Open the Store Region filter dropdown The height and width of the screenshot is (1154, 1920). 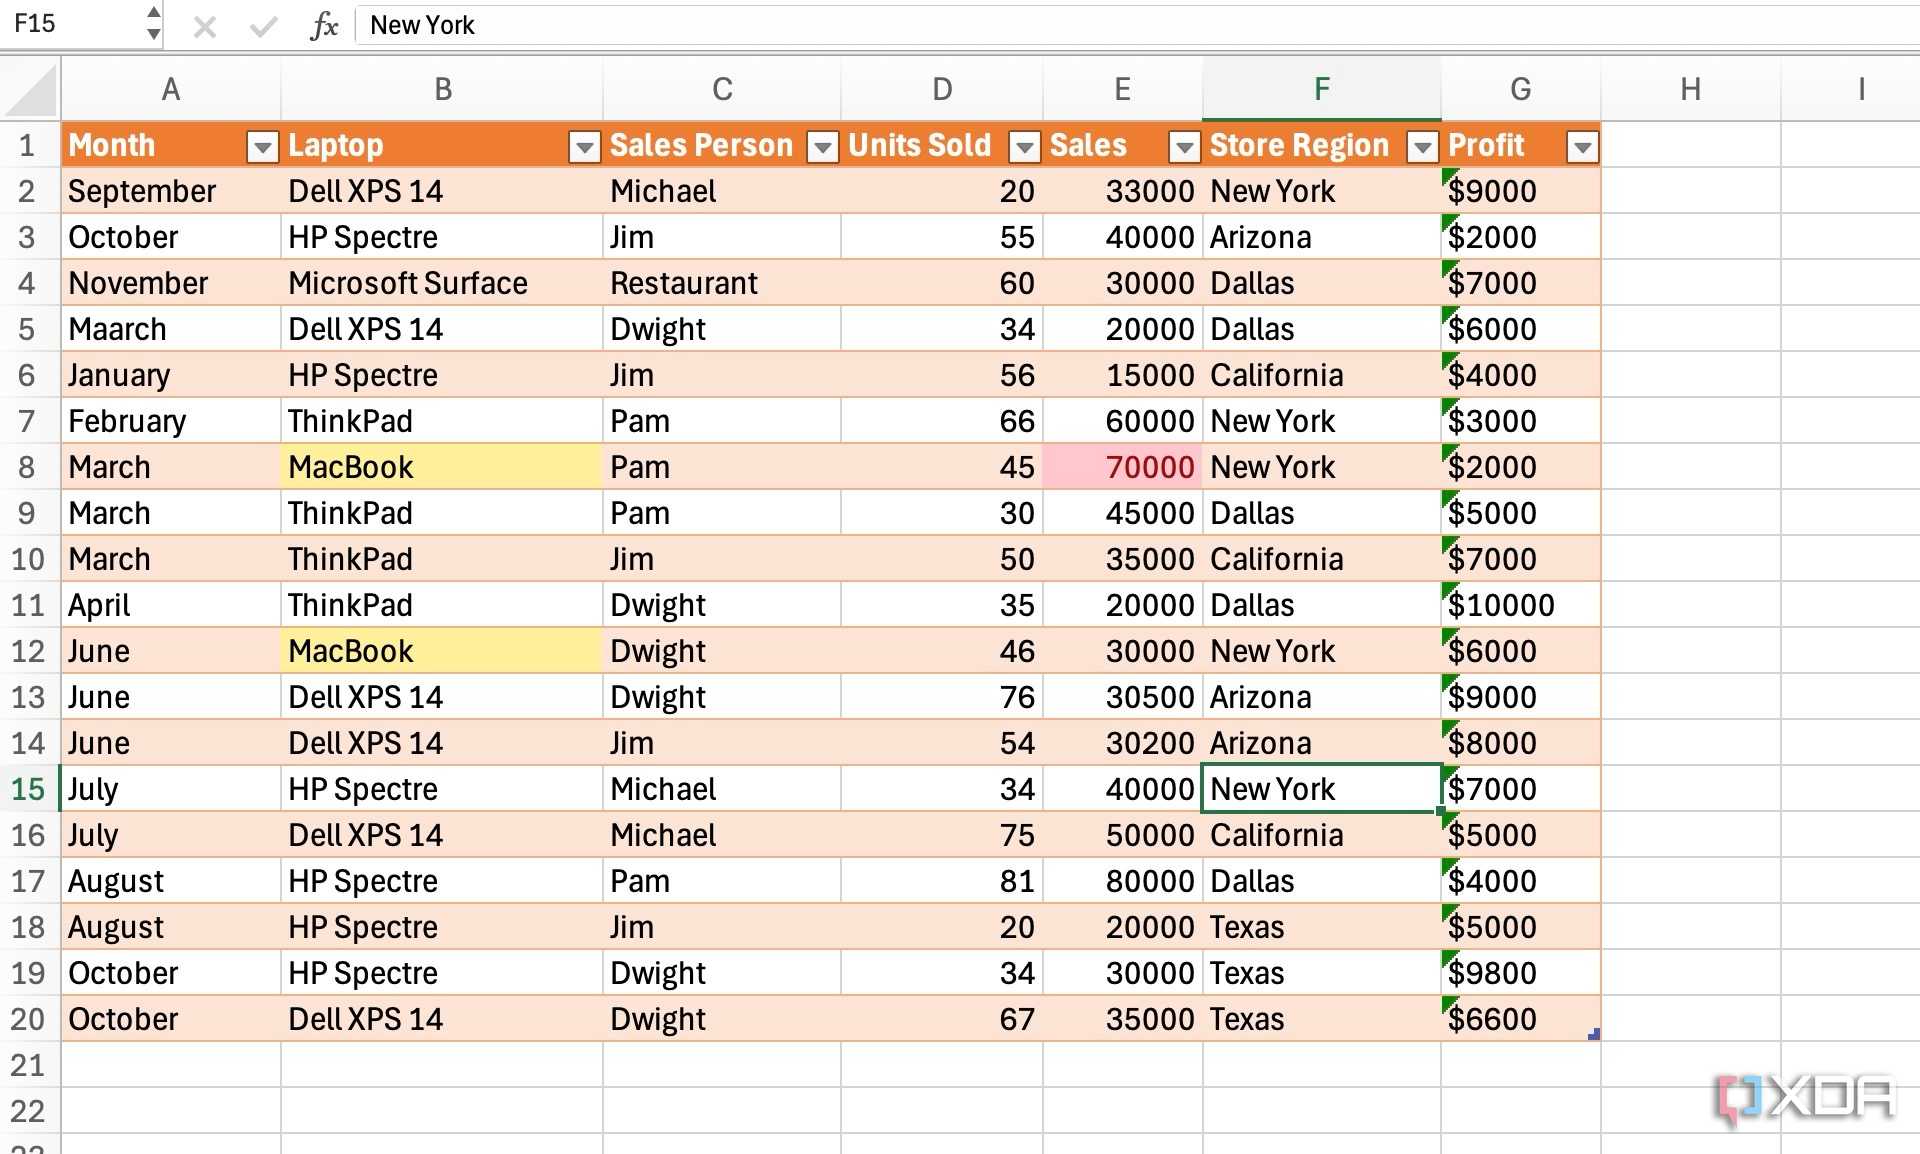coord(1422,148)
